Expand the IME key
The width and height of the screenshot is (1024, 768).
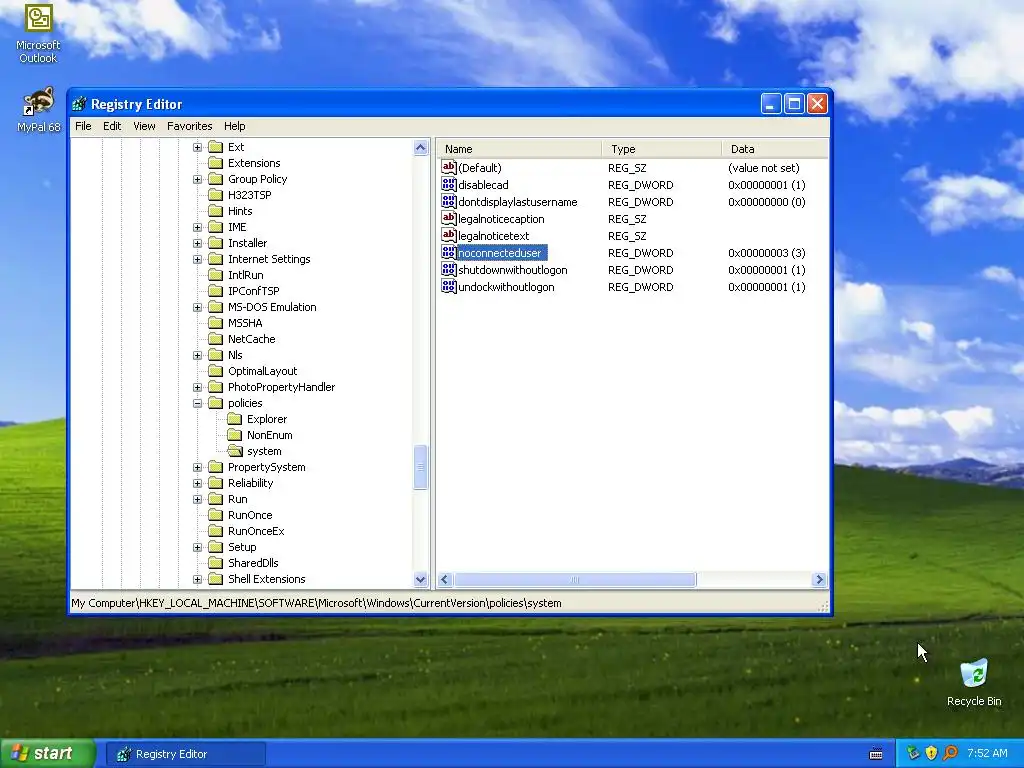click(197, 227)
